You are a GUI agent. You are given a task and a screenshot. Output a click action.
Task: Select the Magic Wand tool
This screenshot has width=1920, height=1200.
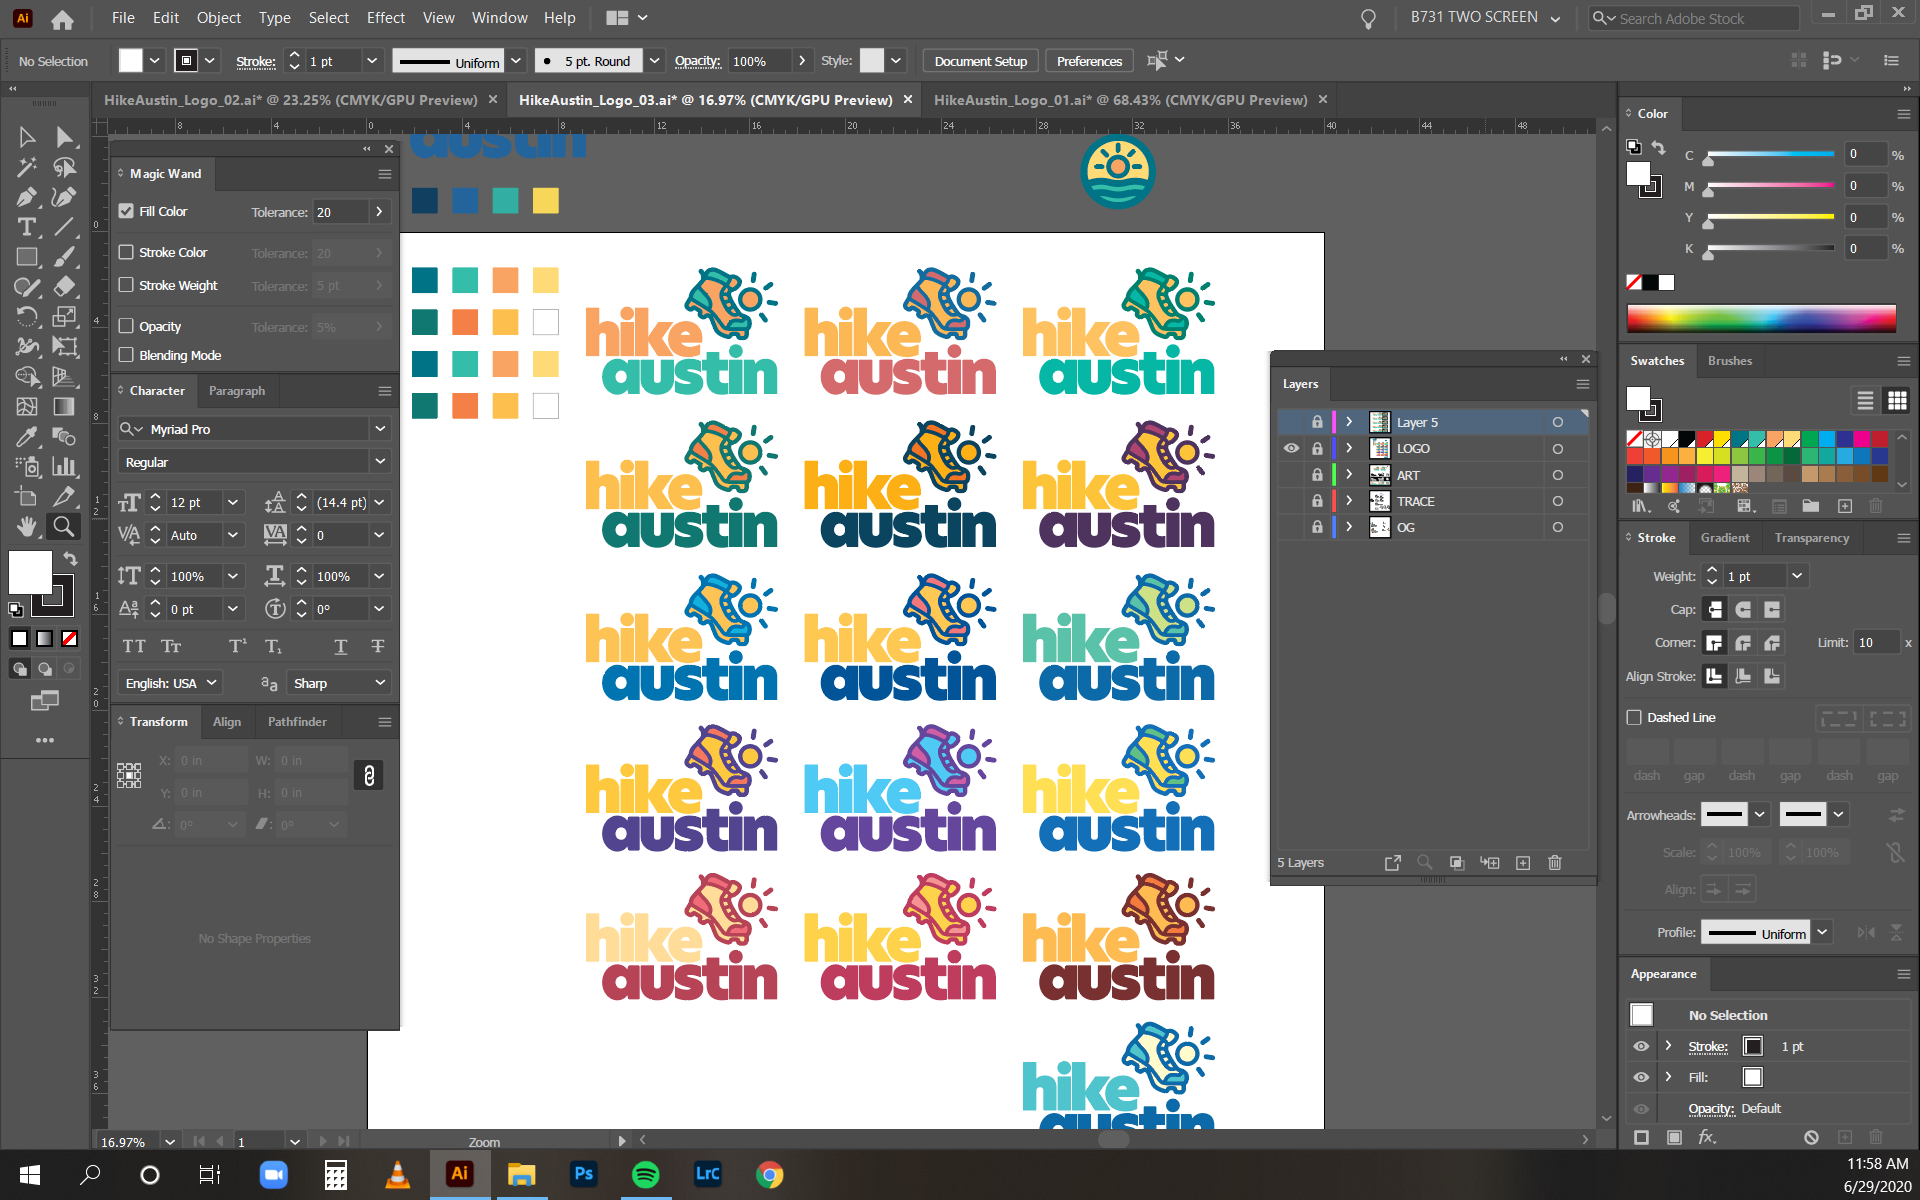point(27,167)
